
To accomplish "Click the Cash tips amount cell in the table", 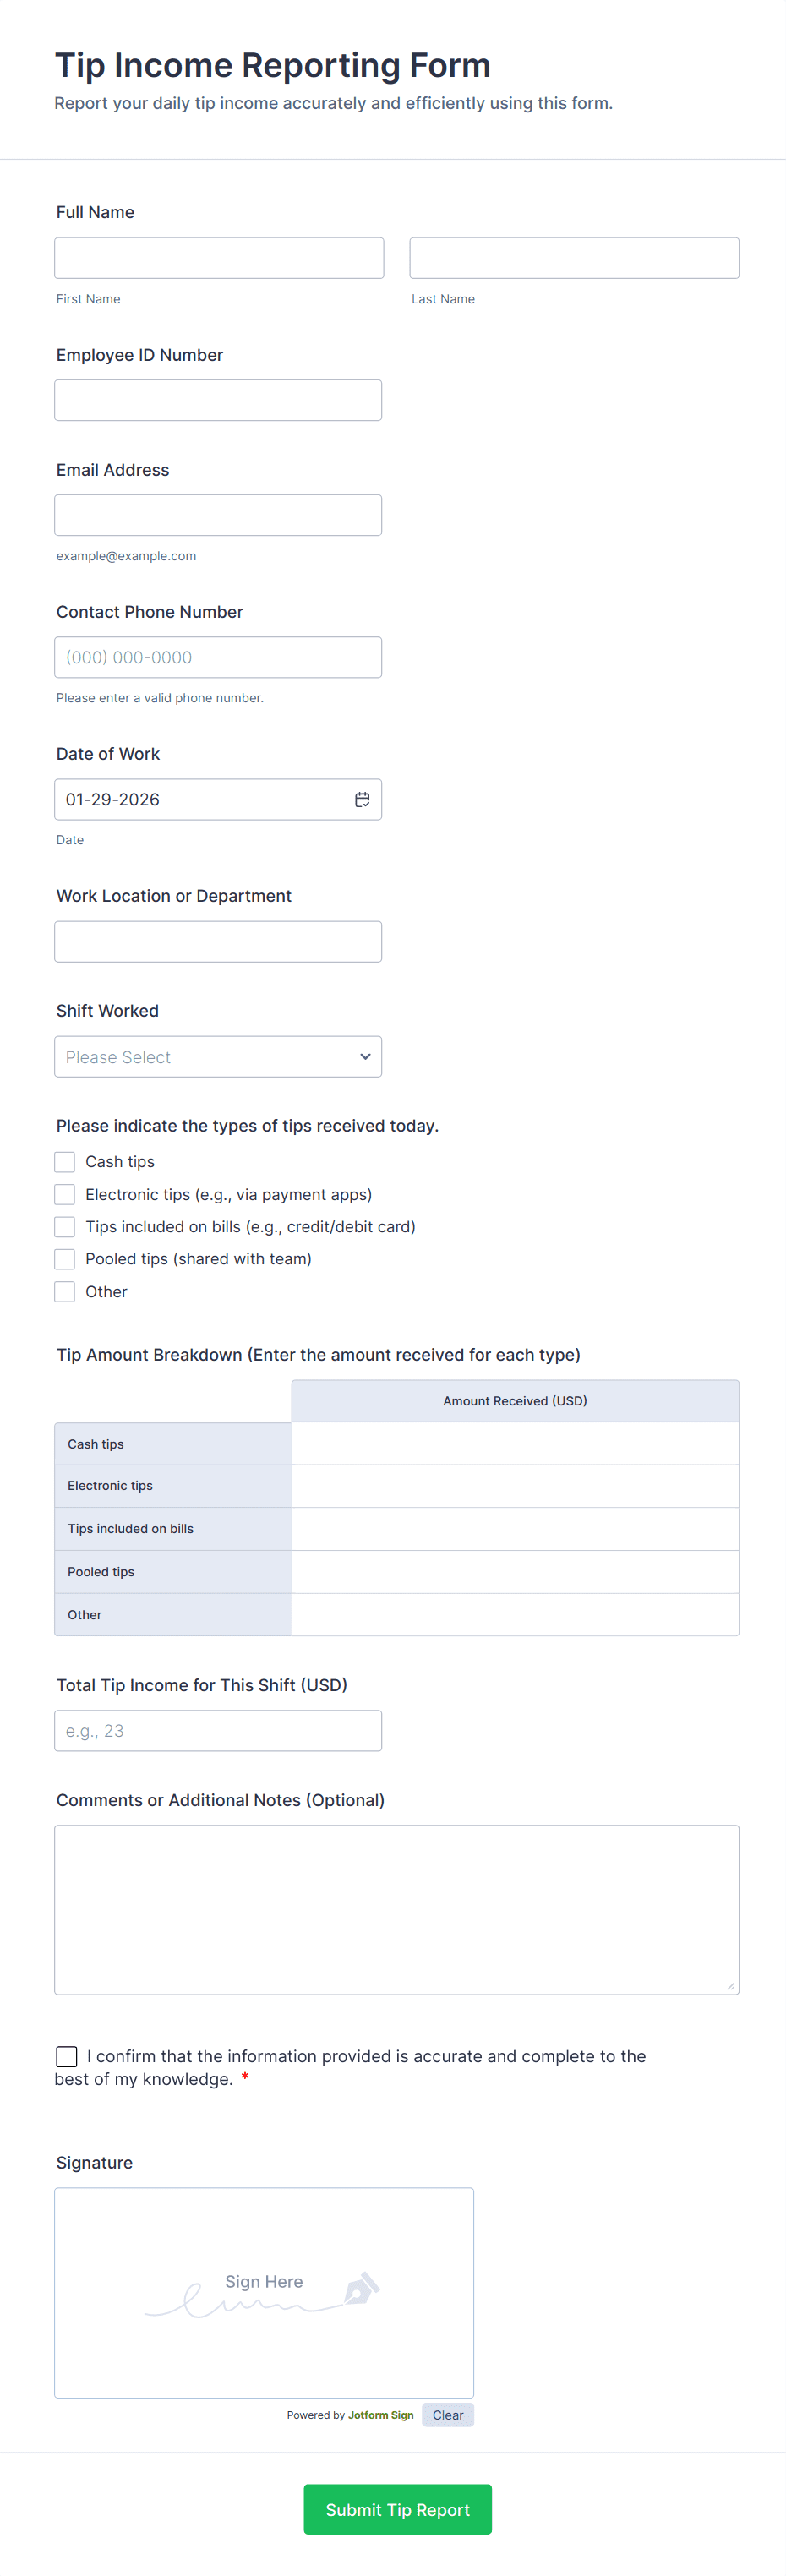I will point(514,1443).
